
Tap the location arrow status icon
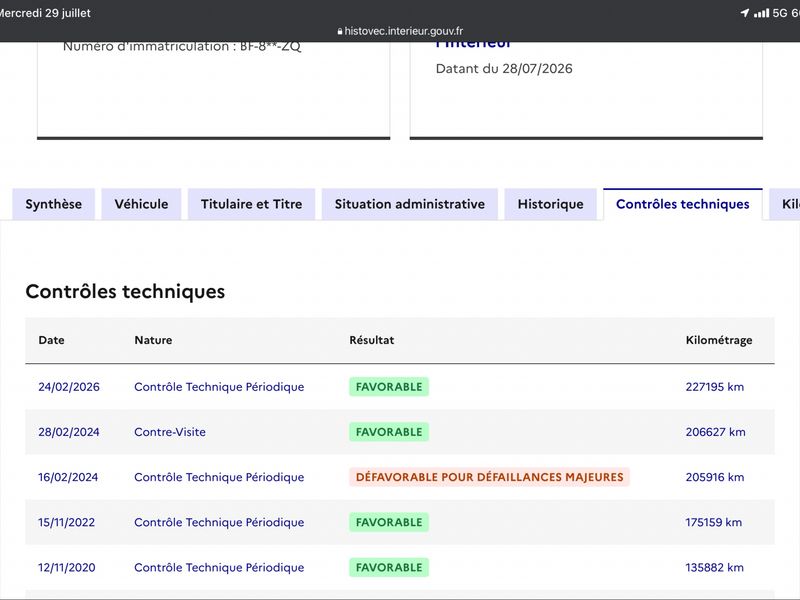(745, 13)
